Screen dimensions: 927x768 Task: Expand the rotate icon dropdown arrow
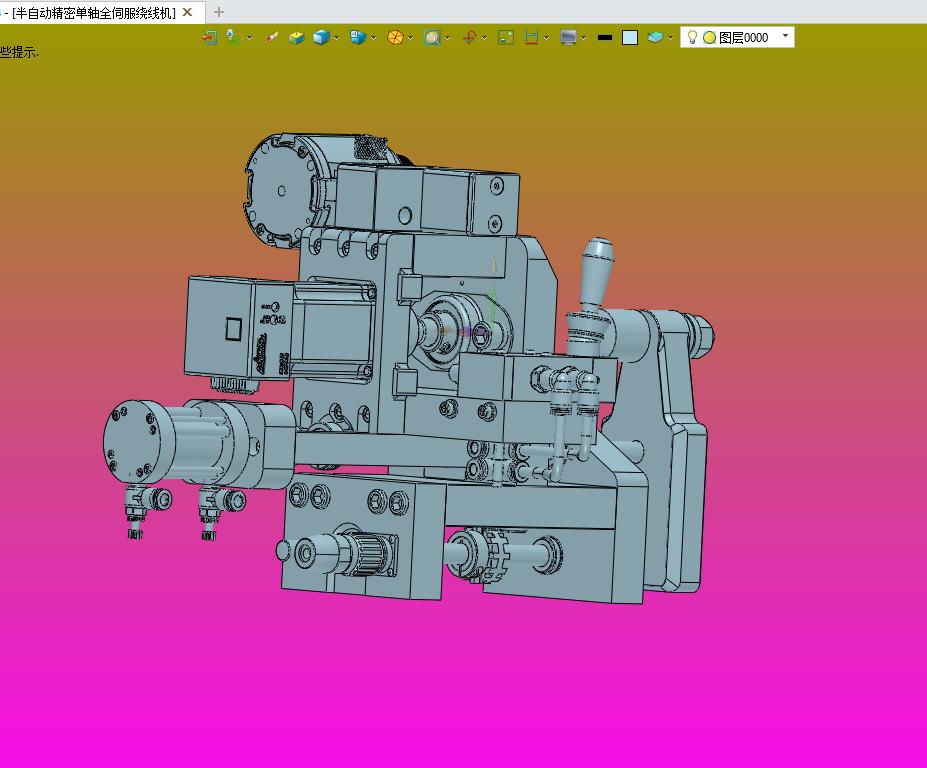pos(485,38)
